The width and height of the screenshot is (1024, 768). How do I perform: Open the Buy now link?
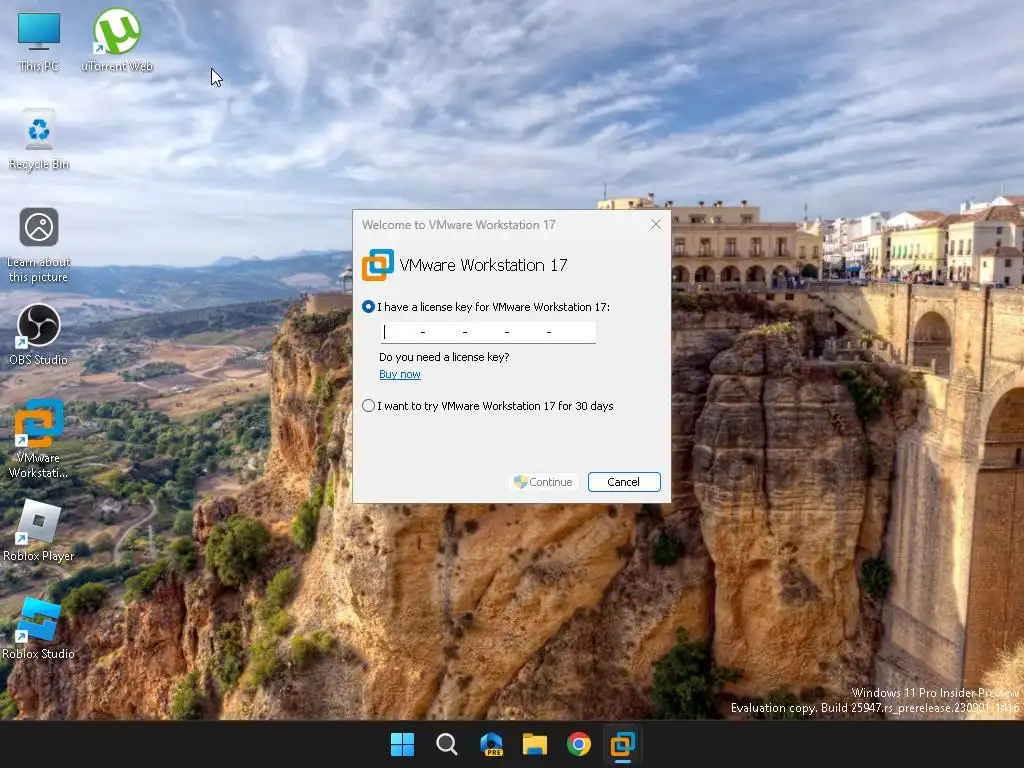(x=400, y=374)
